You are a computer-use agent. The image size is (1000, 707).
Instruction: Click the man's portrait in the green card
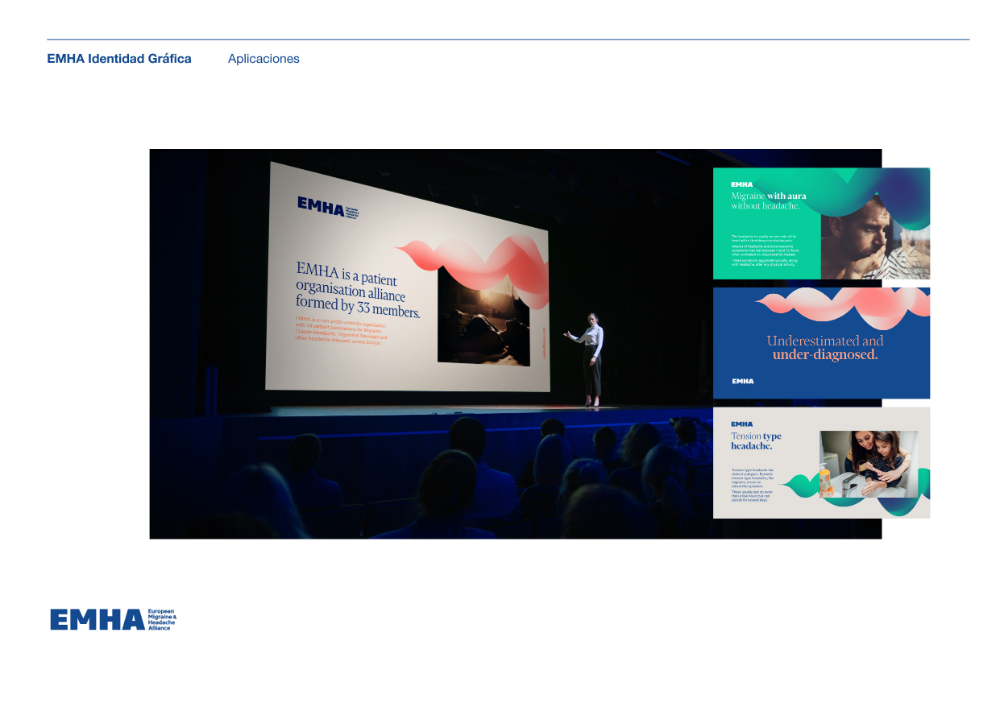tap(874, 238)
